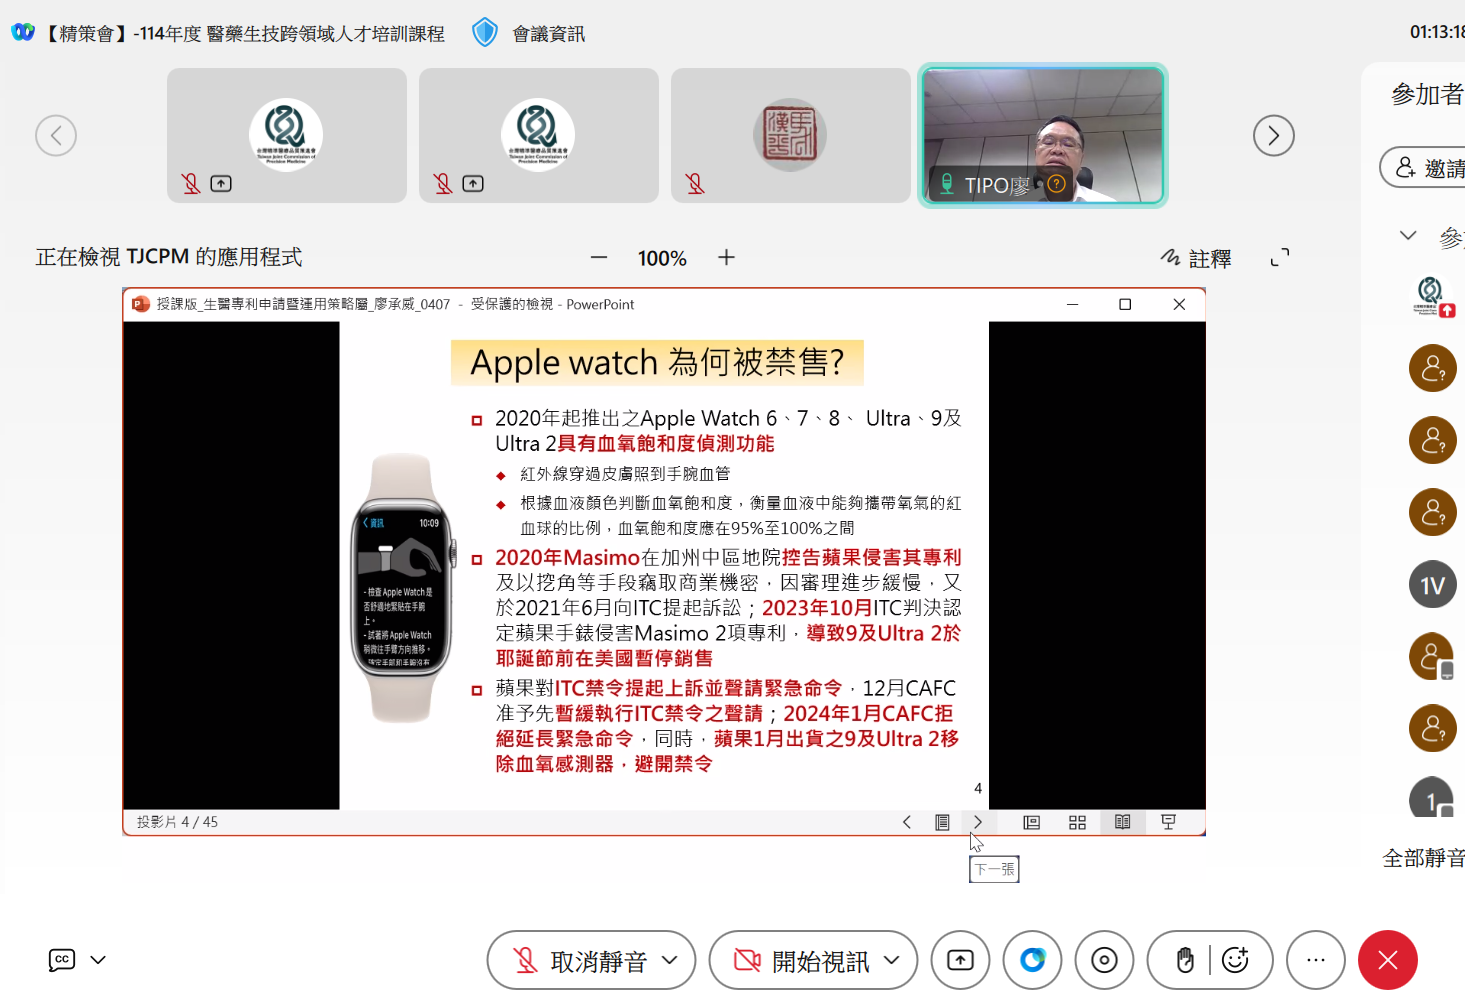Click the green microphone icon beside TIPO廖
This screenshot has height=1000, width=1465.
pos(946,184)
